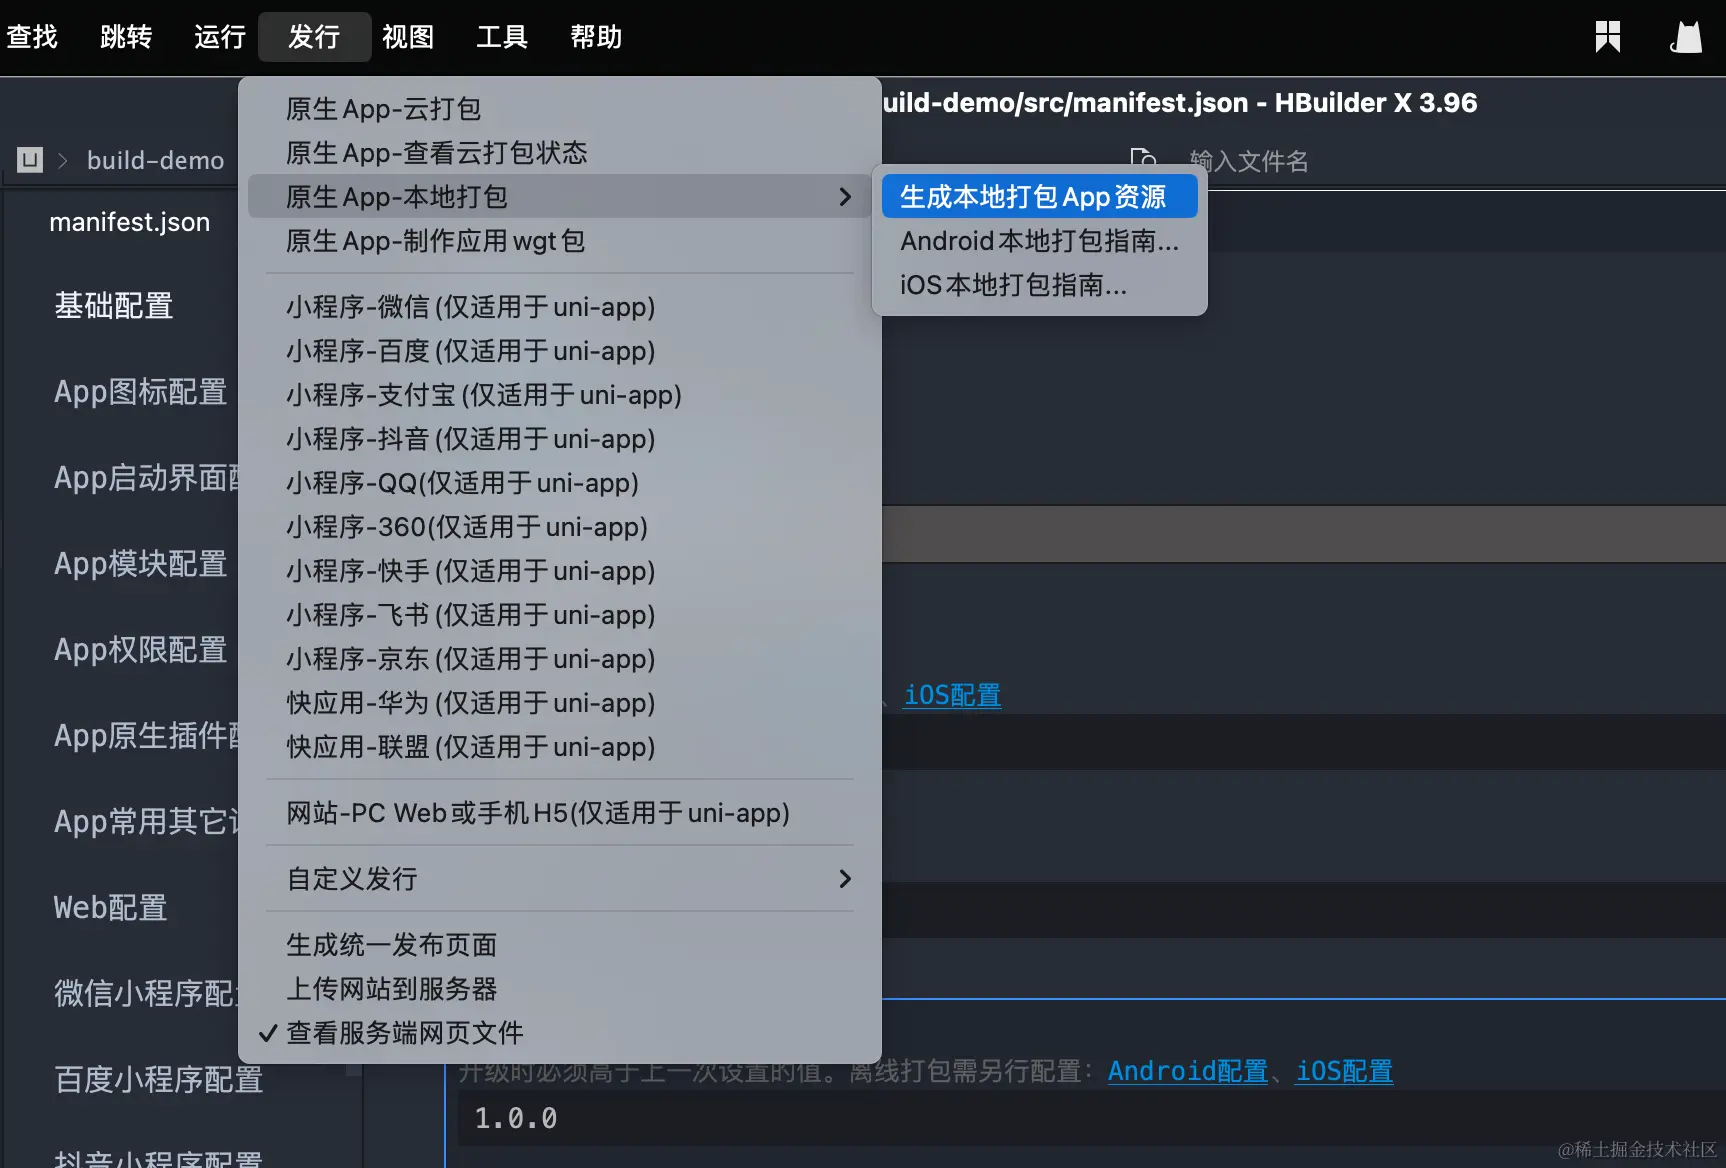
Task: Open the 工具 menu
Action: [501, 37]
